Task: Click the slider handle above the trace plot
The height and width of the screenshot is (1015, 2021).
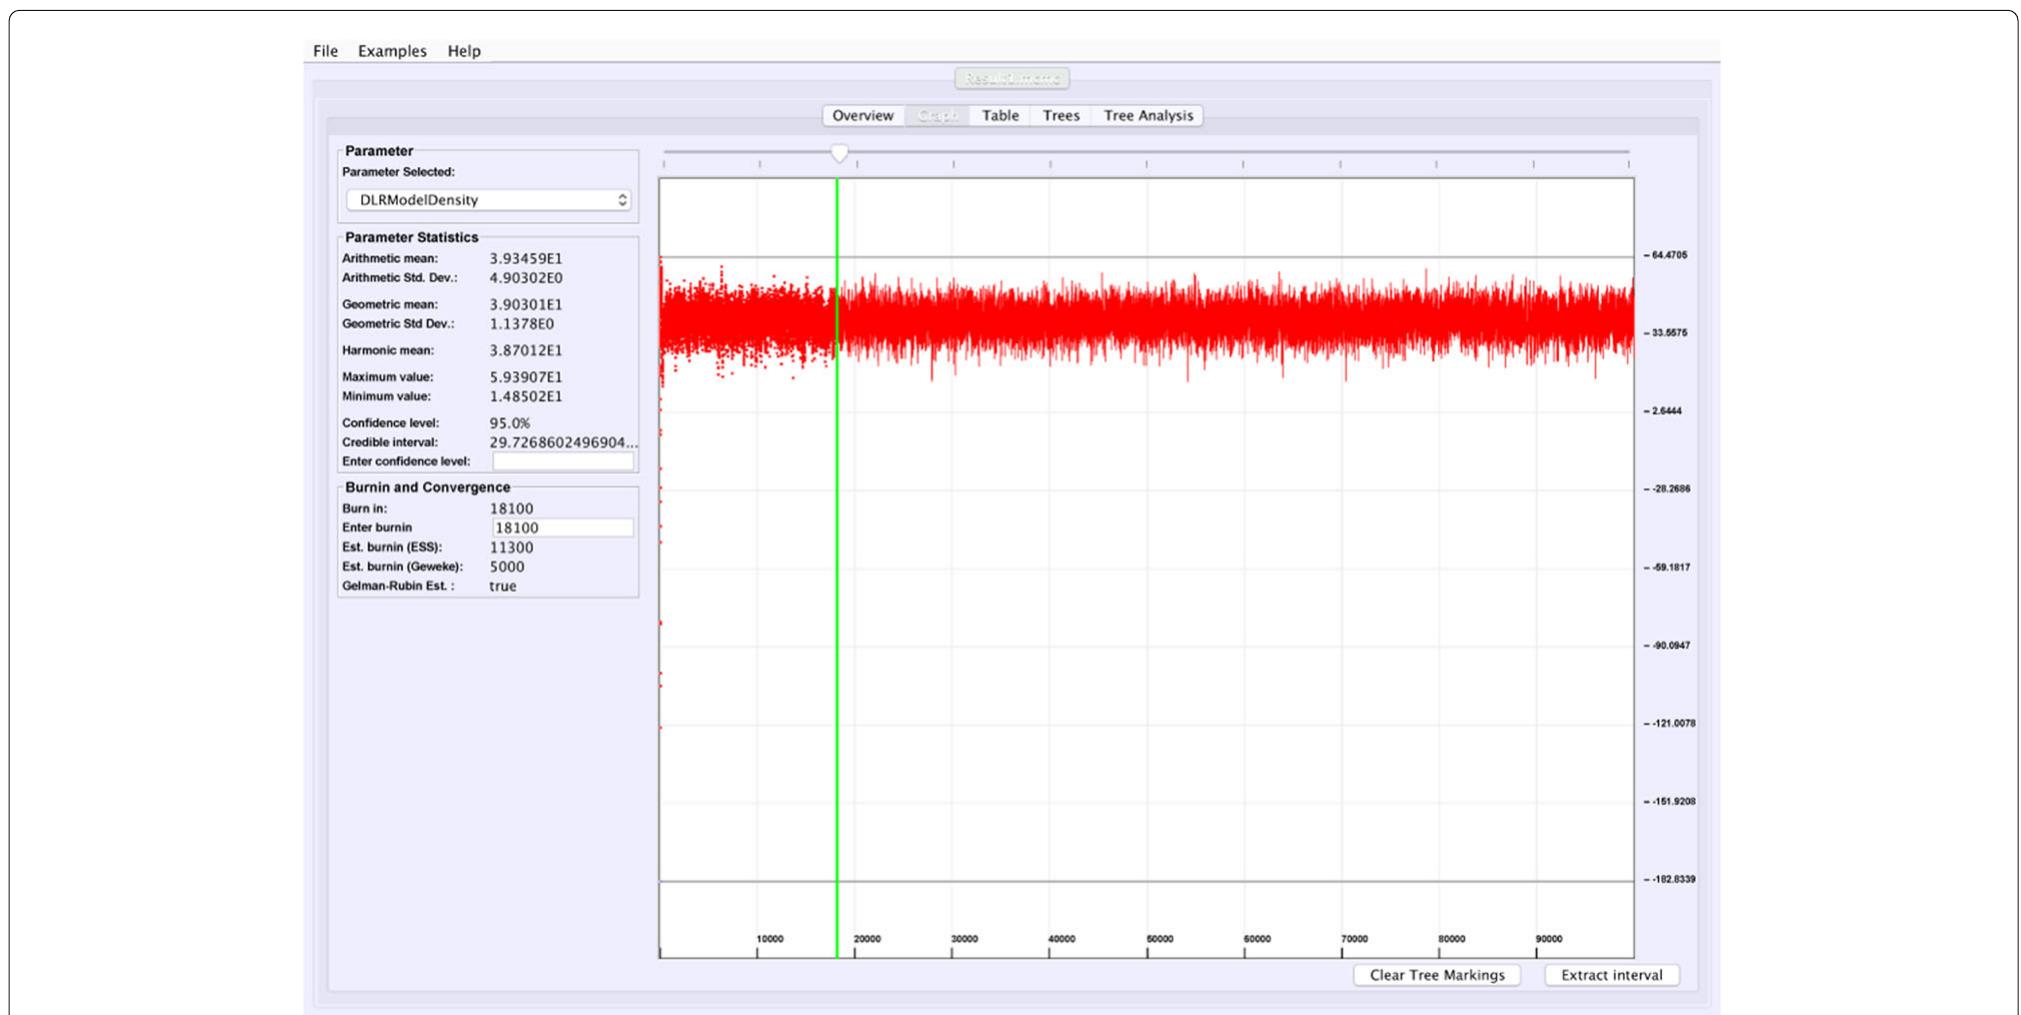Action: point(839,152)
